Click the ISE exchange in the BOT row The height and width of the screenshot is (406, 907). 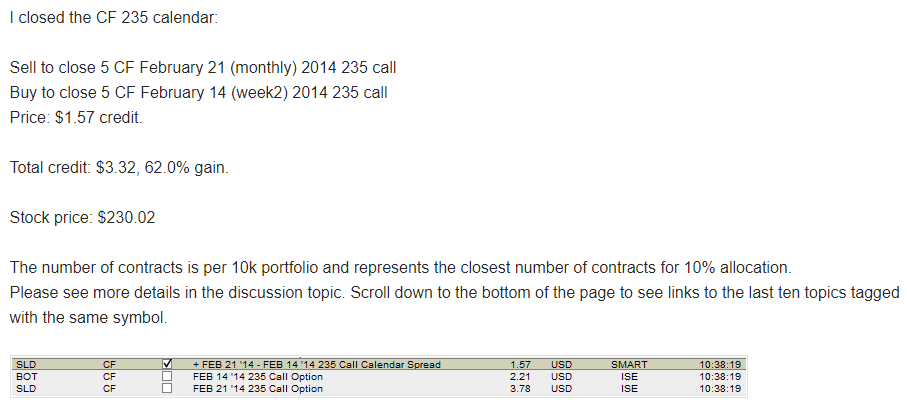(629, 377)
